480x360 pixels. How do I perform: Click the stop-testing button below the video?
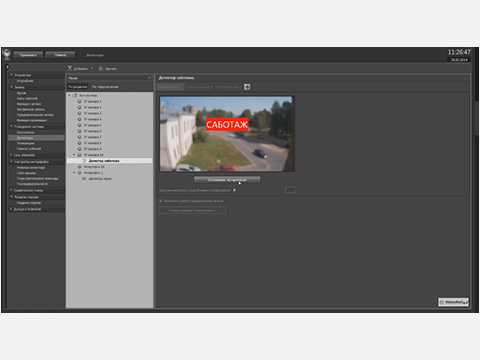point(227,180)
